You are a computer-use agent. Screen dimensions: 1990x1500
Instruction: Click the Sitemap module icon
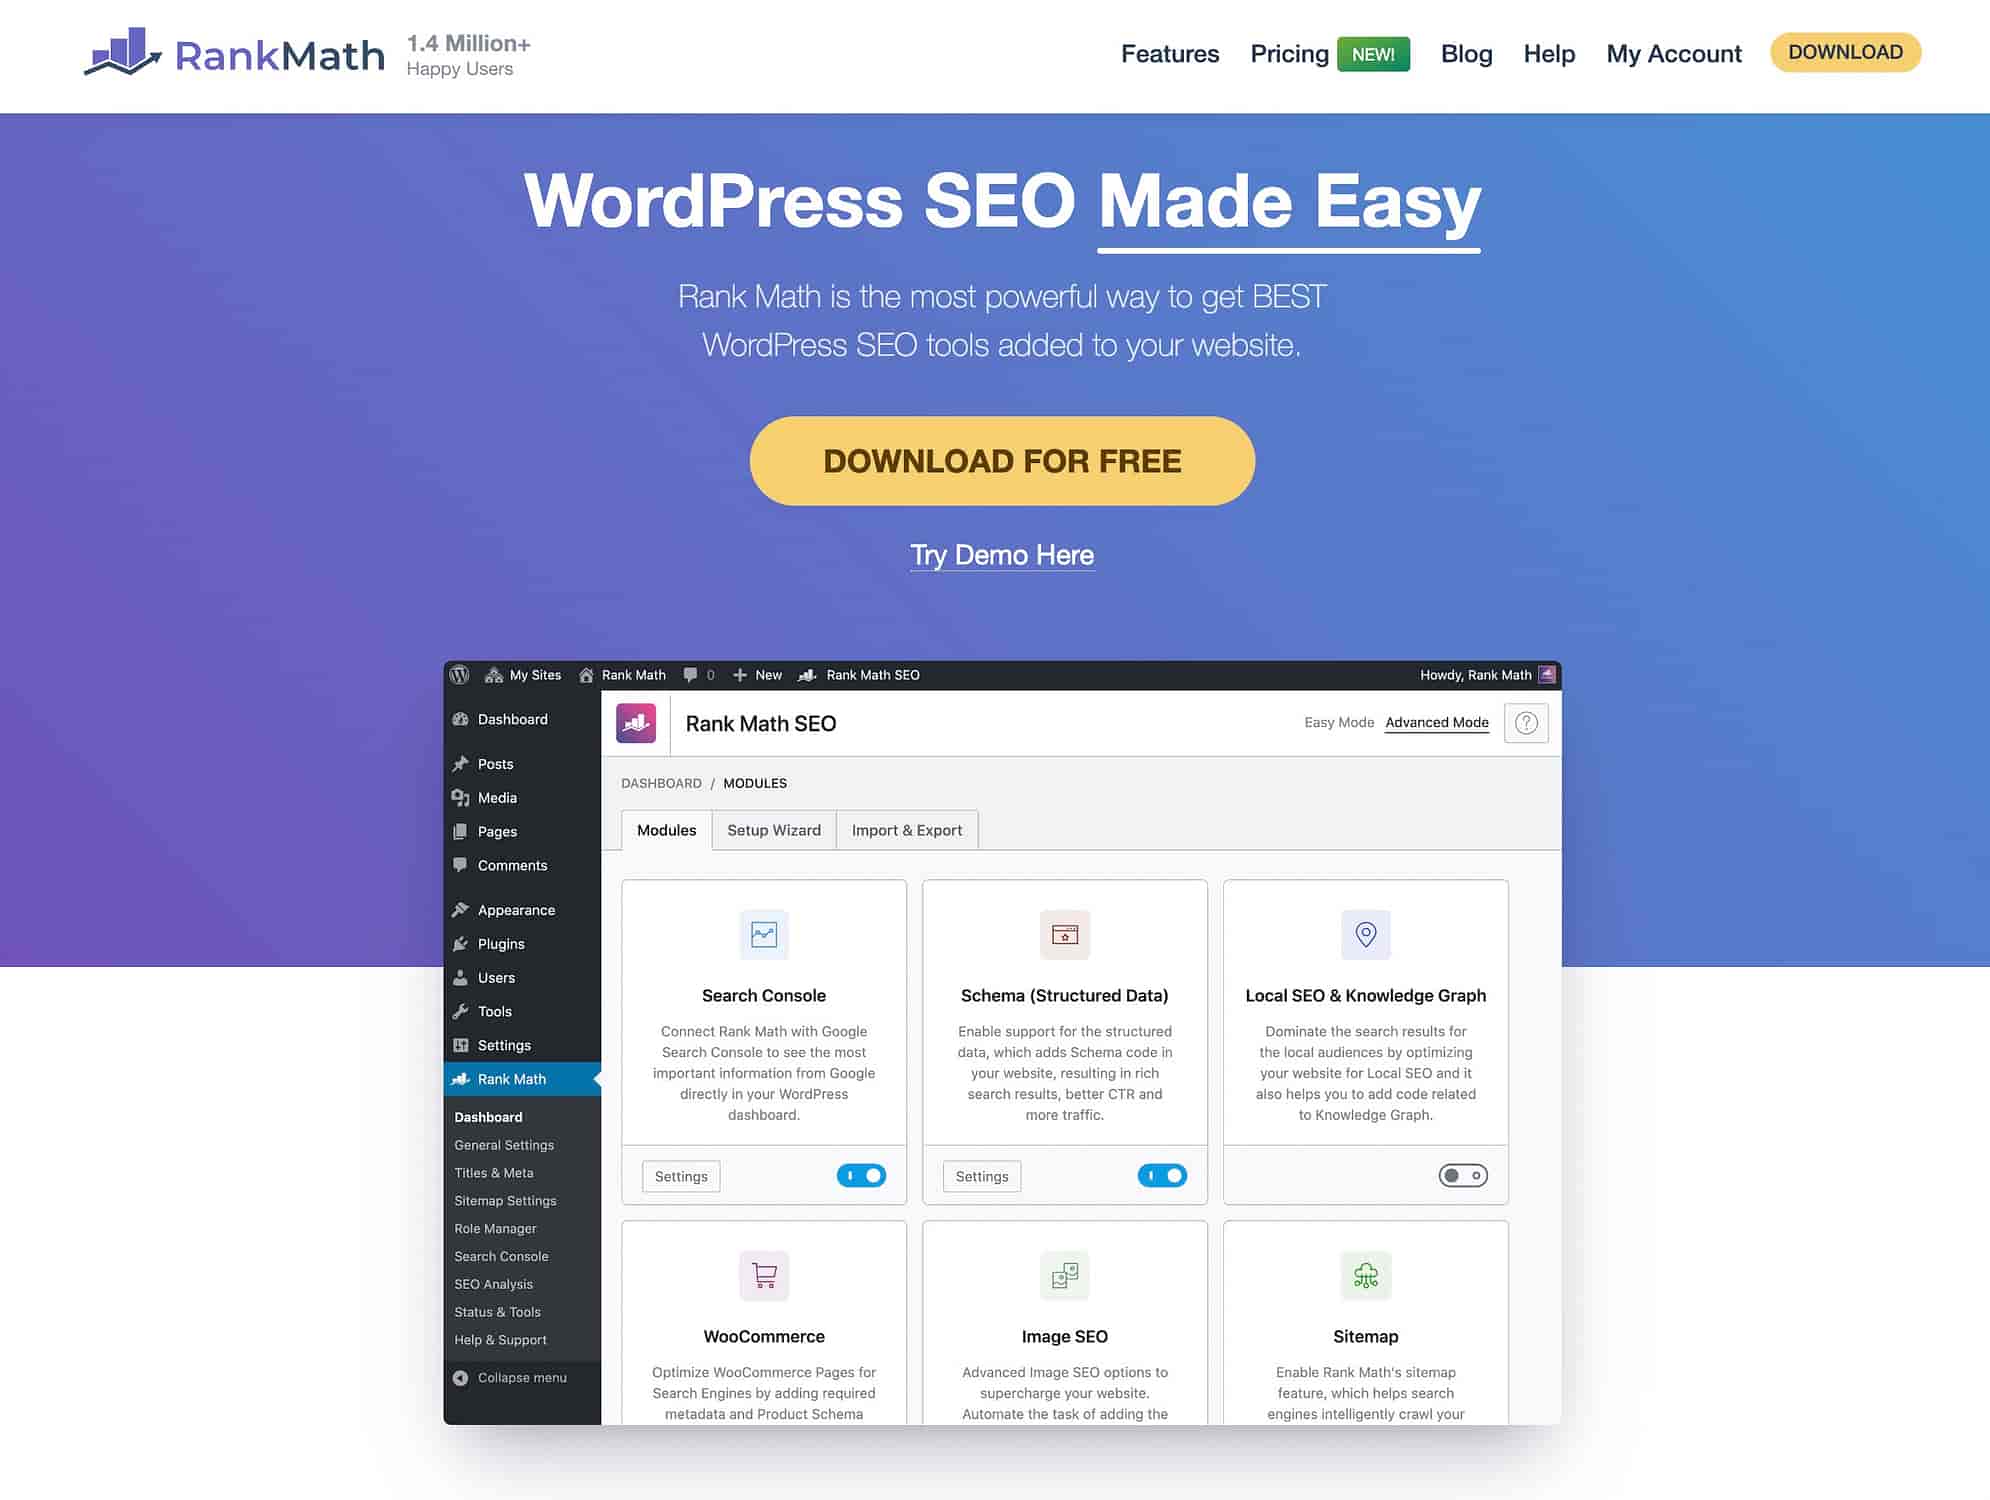[x=1363, y=1272]
